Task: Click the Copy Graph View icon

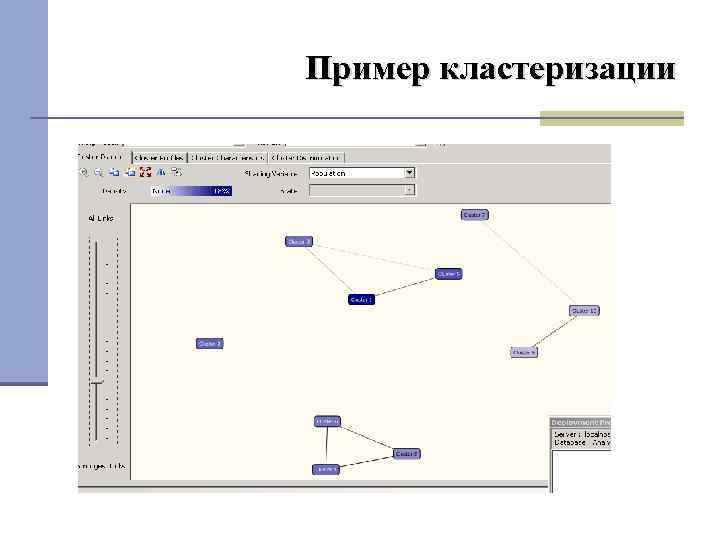Action: [x=114, y=172]
